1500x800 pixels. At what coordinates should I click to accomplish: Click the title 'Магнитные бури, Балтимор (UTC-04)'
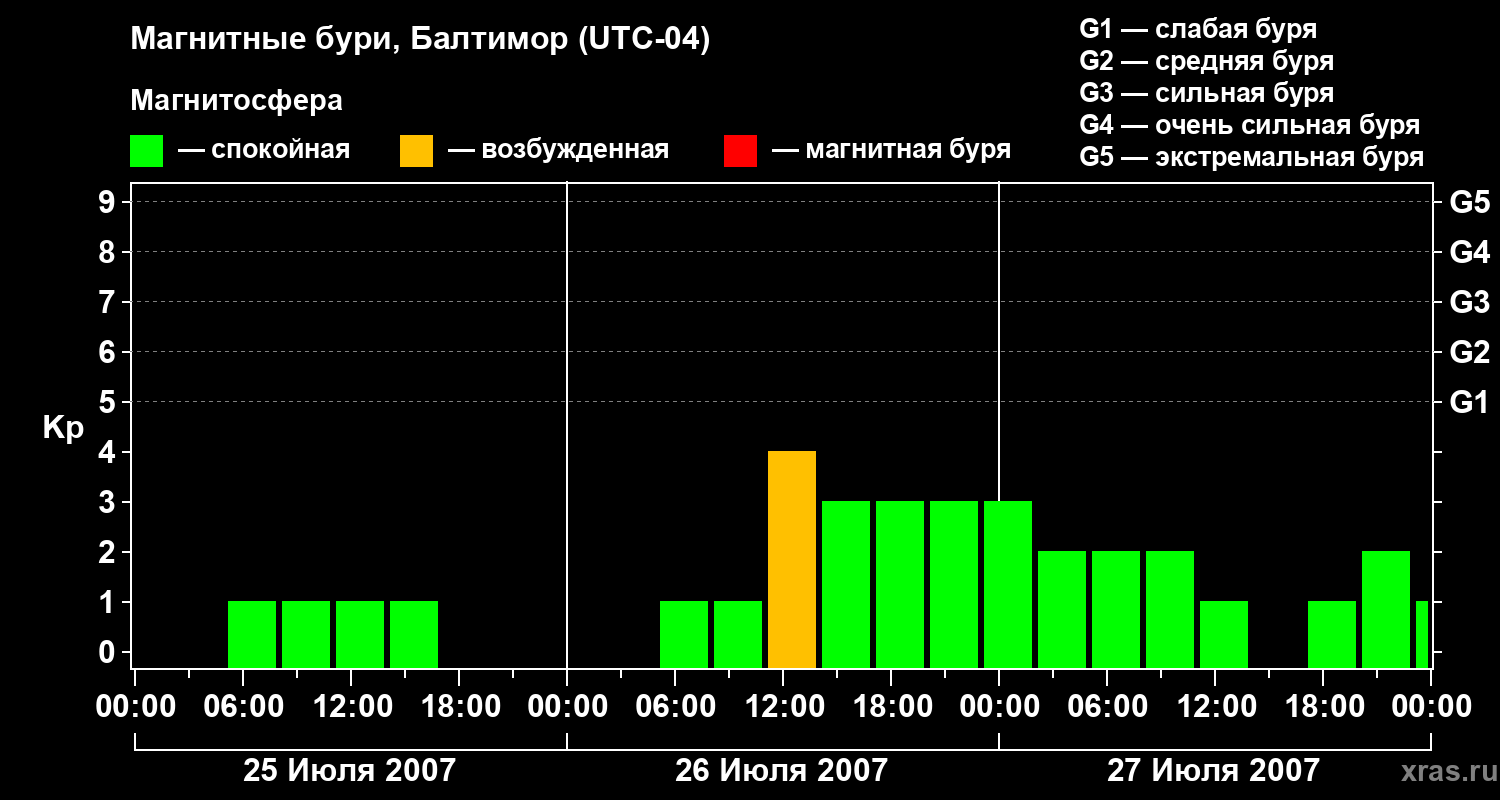coord(420,40)
